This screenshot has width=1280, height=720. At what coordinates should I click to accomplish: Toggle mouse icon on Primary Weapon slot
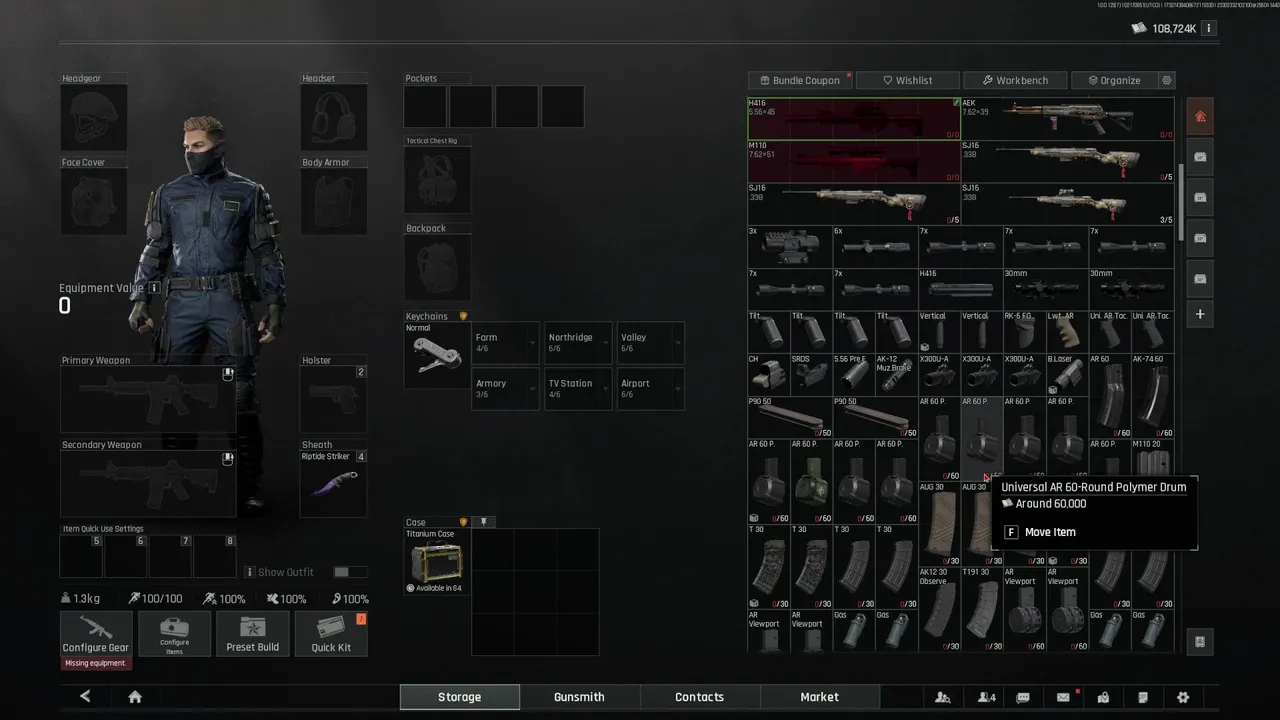228,374
